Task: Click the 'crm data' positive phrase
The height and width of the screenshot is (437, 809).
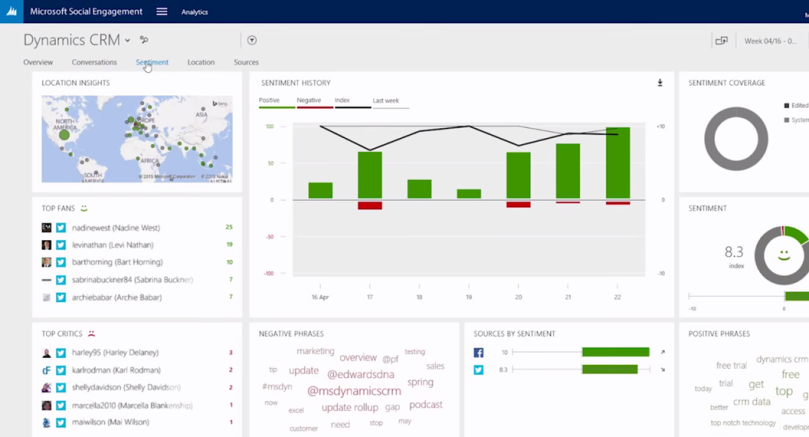Action: point(752,401)
